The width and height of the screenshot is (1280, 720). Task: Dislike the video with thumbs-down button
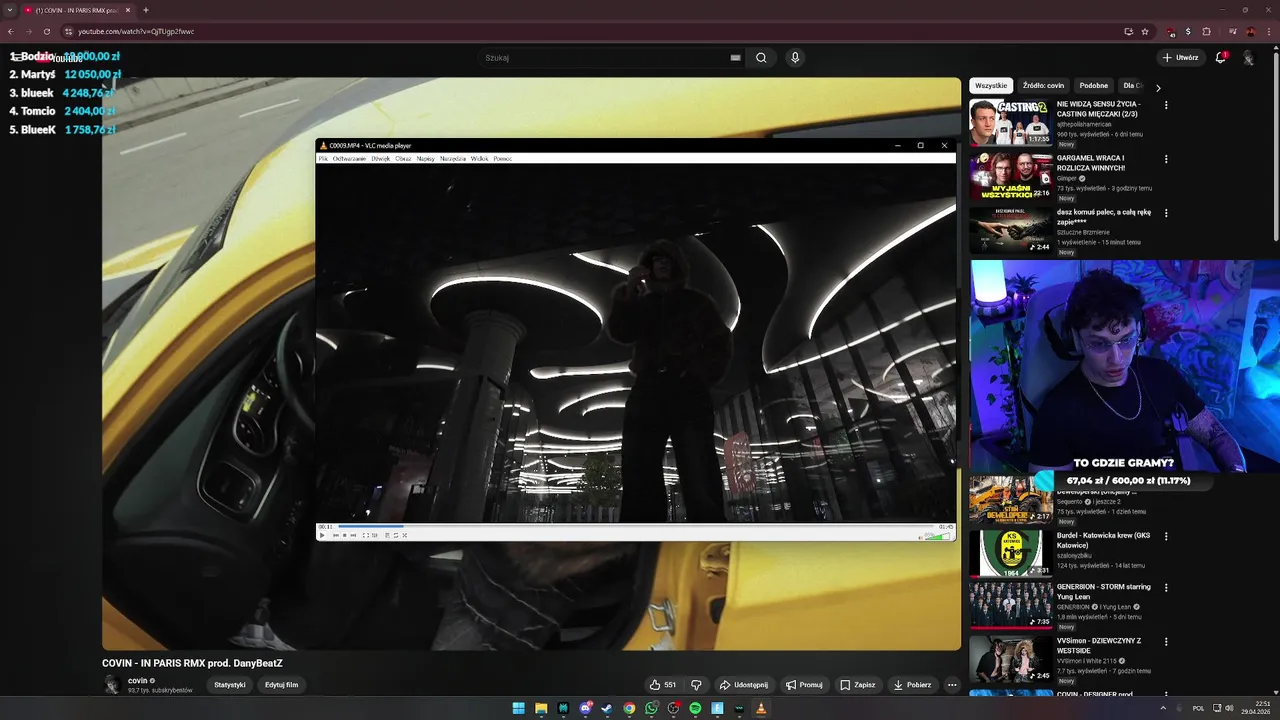(697, 685)
